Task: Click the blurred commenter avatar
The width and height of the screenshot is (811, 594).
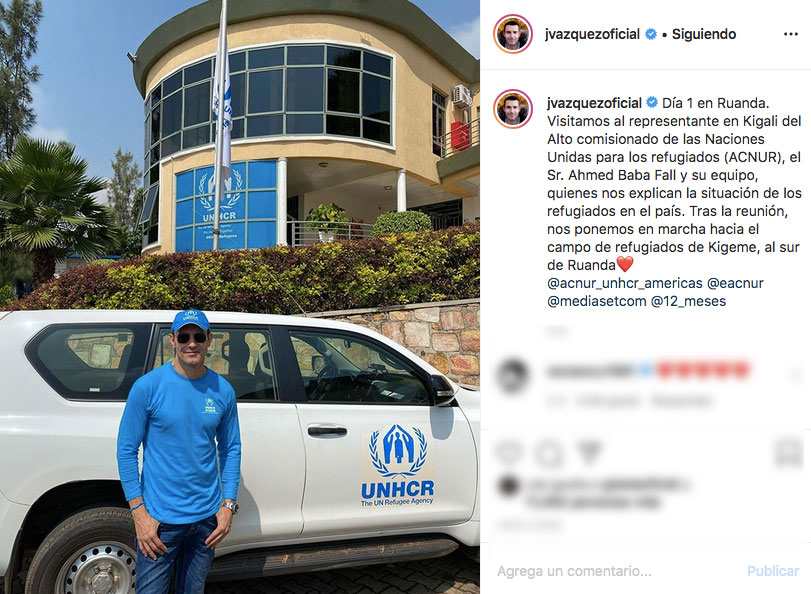Action: [x=513, y=376]
